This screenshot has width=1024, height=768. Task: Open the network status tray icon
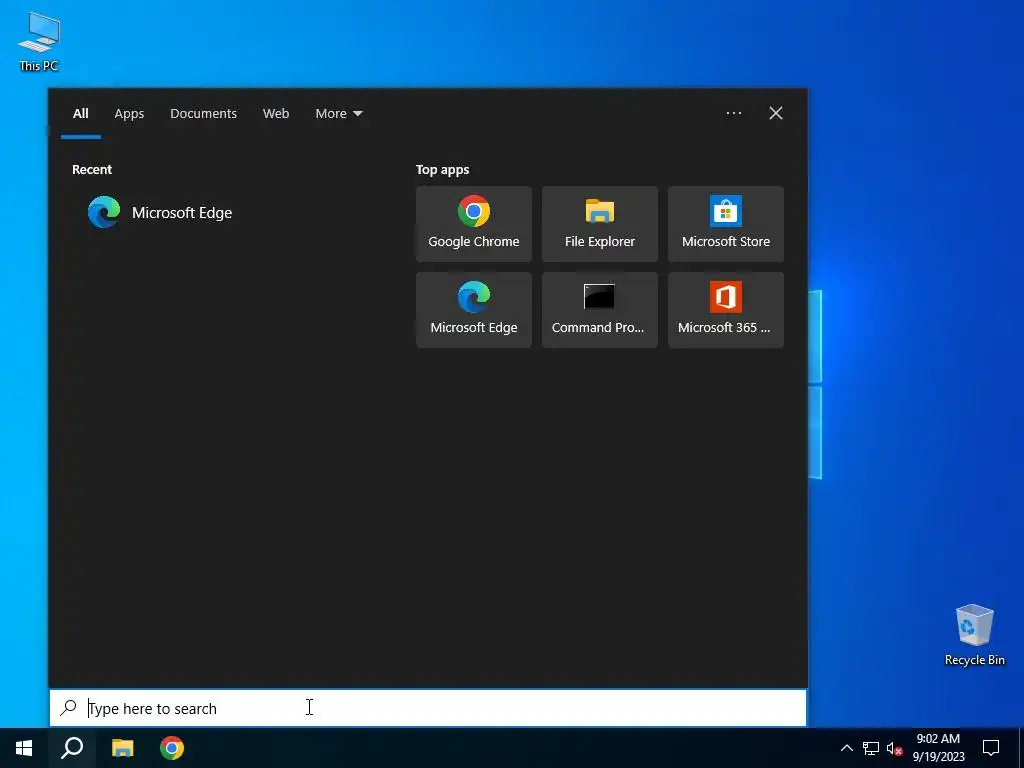[870, 748]
